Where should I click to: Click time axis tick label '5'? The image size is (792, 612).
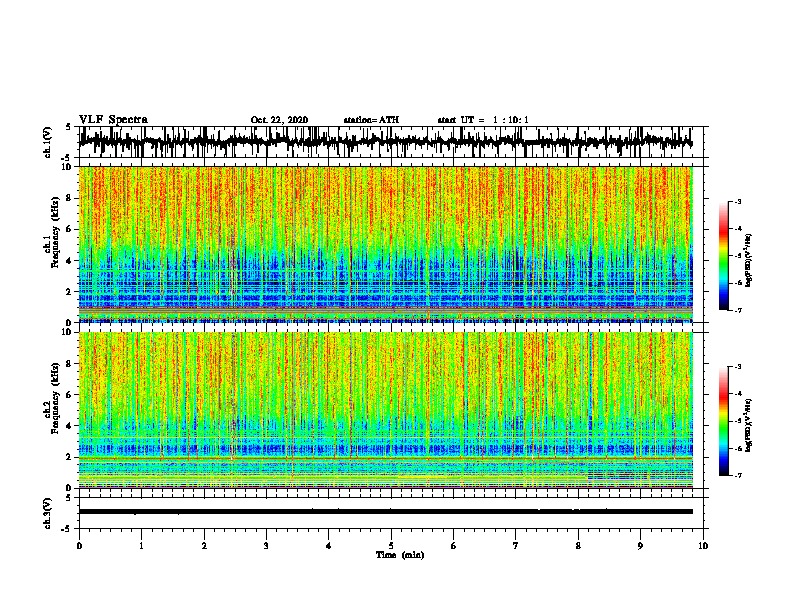391,546
